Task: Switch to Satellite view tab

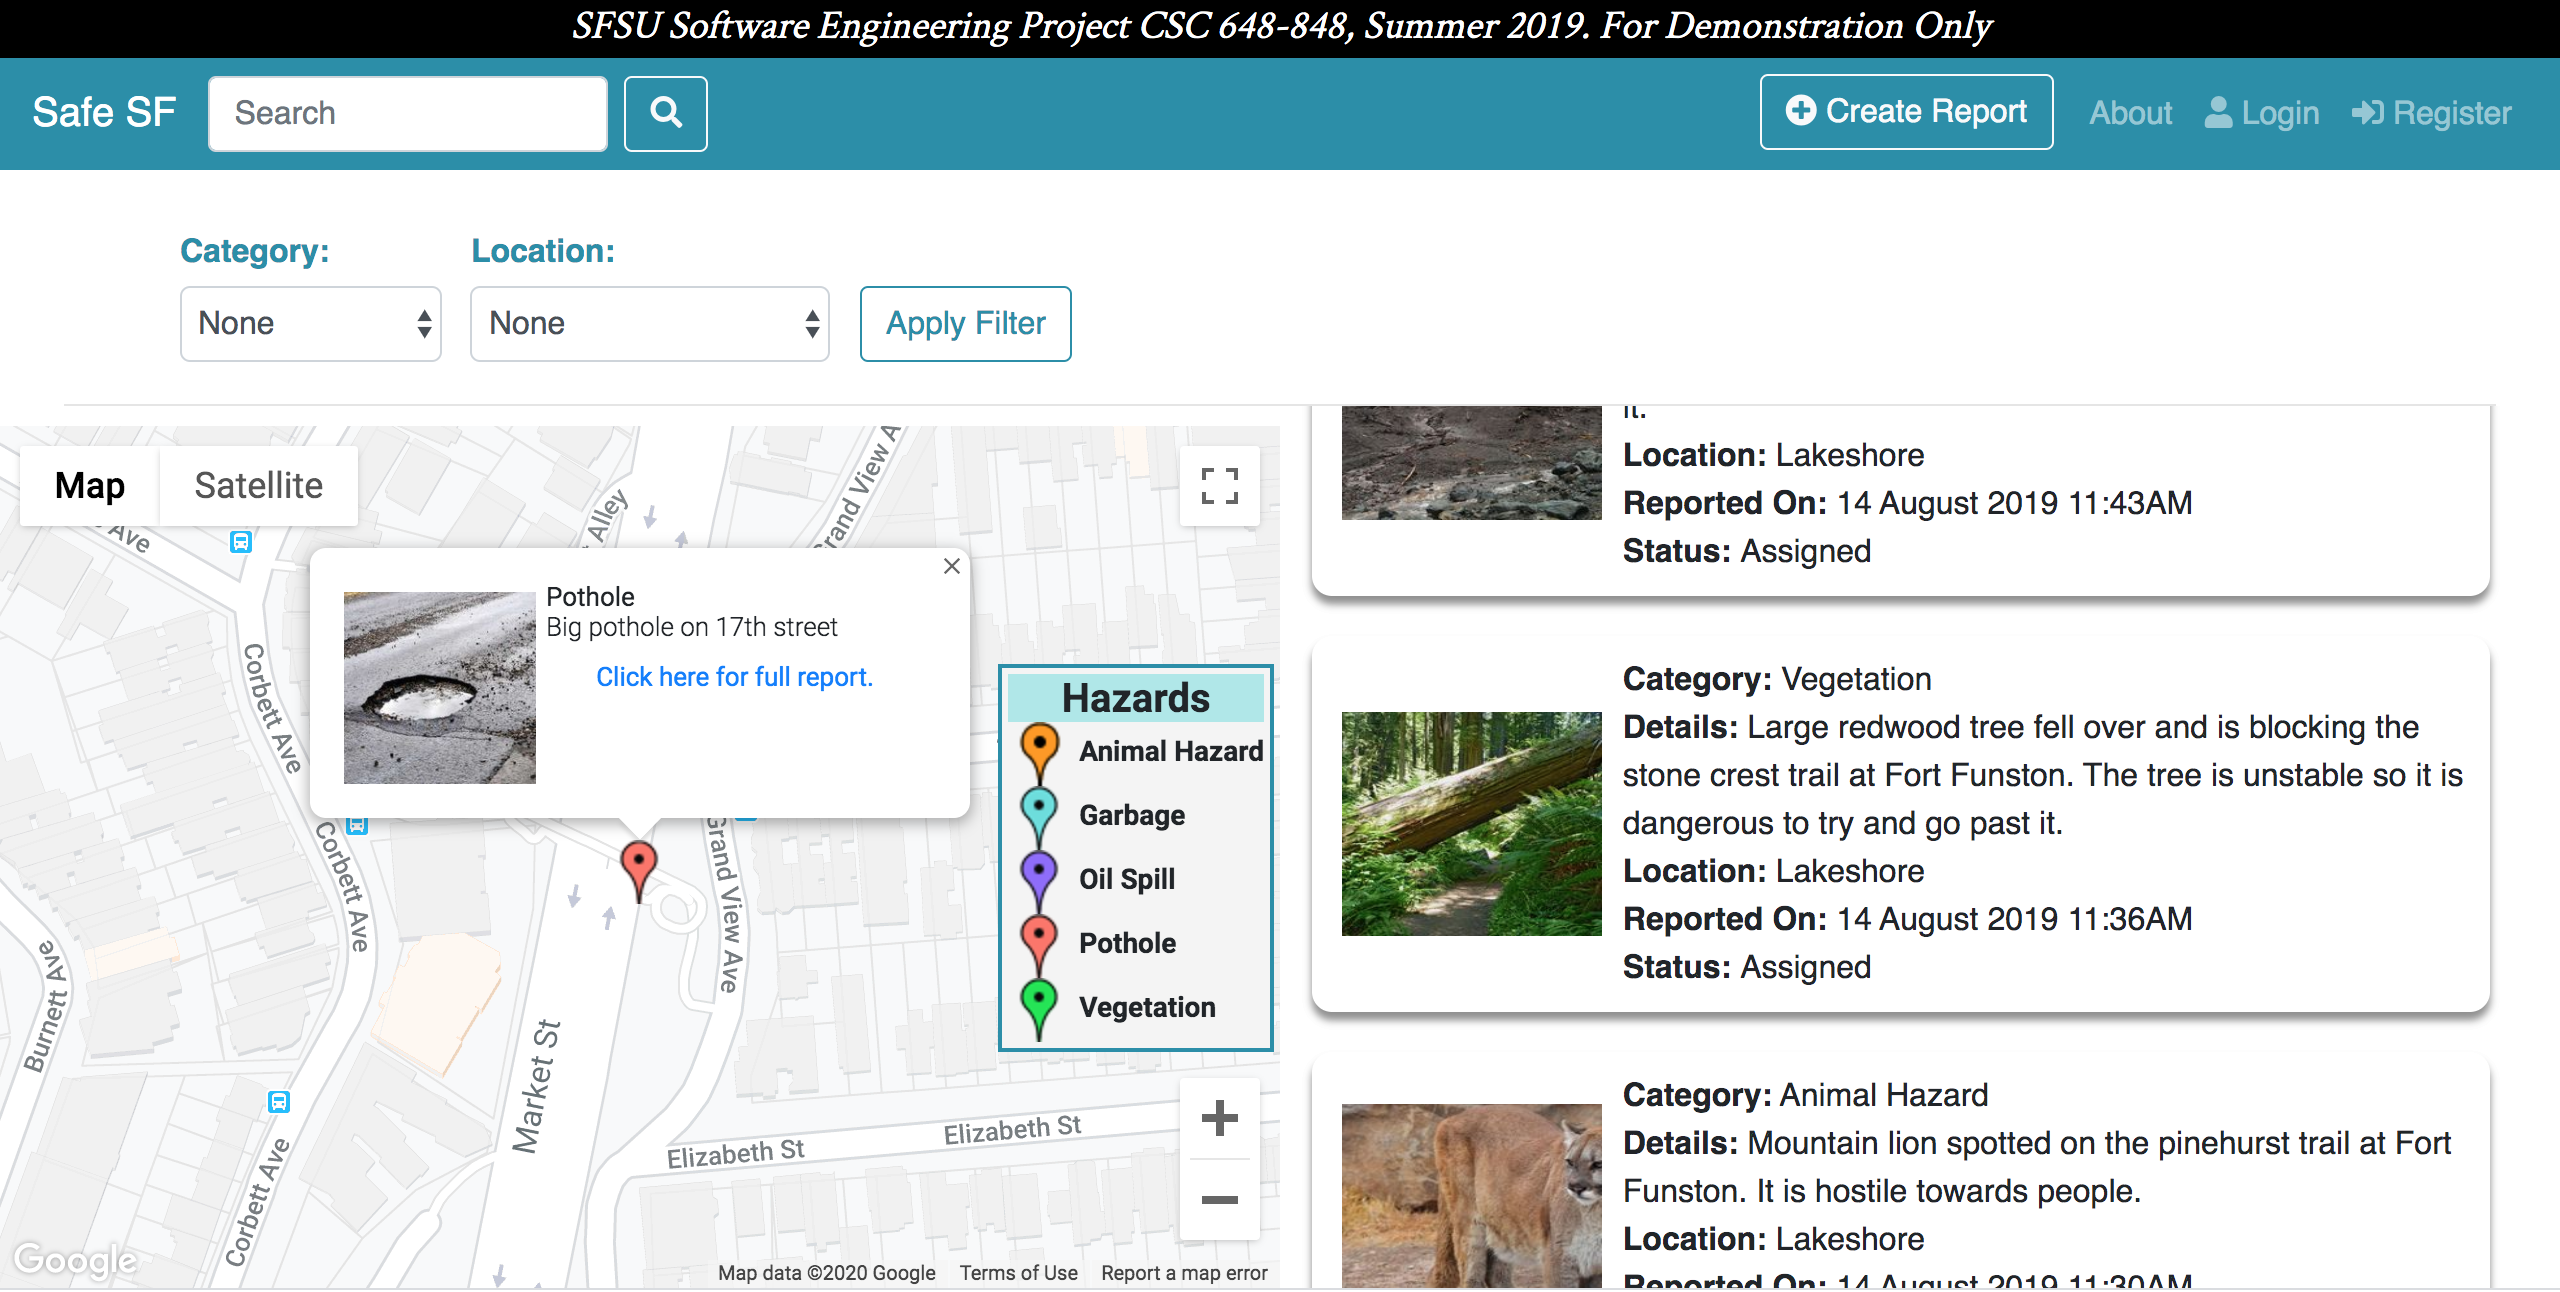Action: click(x=258, y=486)
